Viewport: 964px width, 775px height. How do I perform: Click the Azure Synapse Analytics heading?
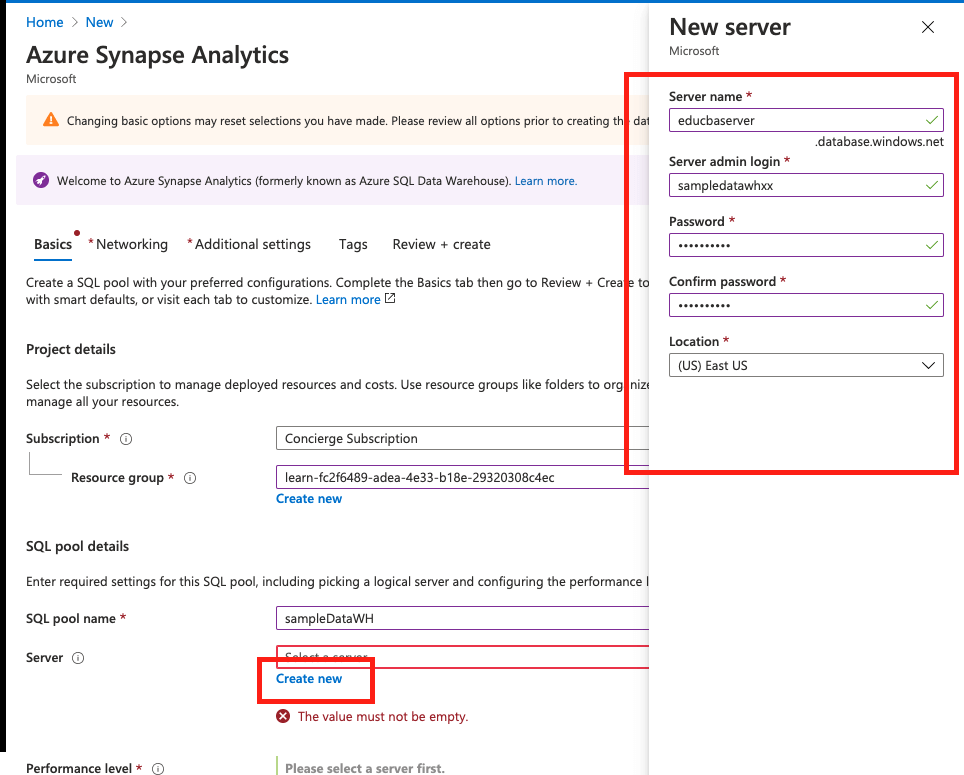[157, 55]
